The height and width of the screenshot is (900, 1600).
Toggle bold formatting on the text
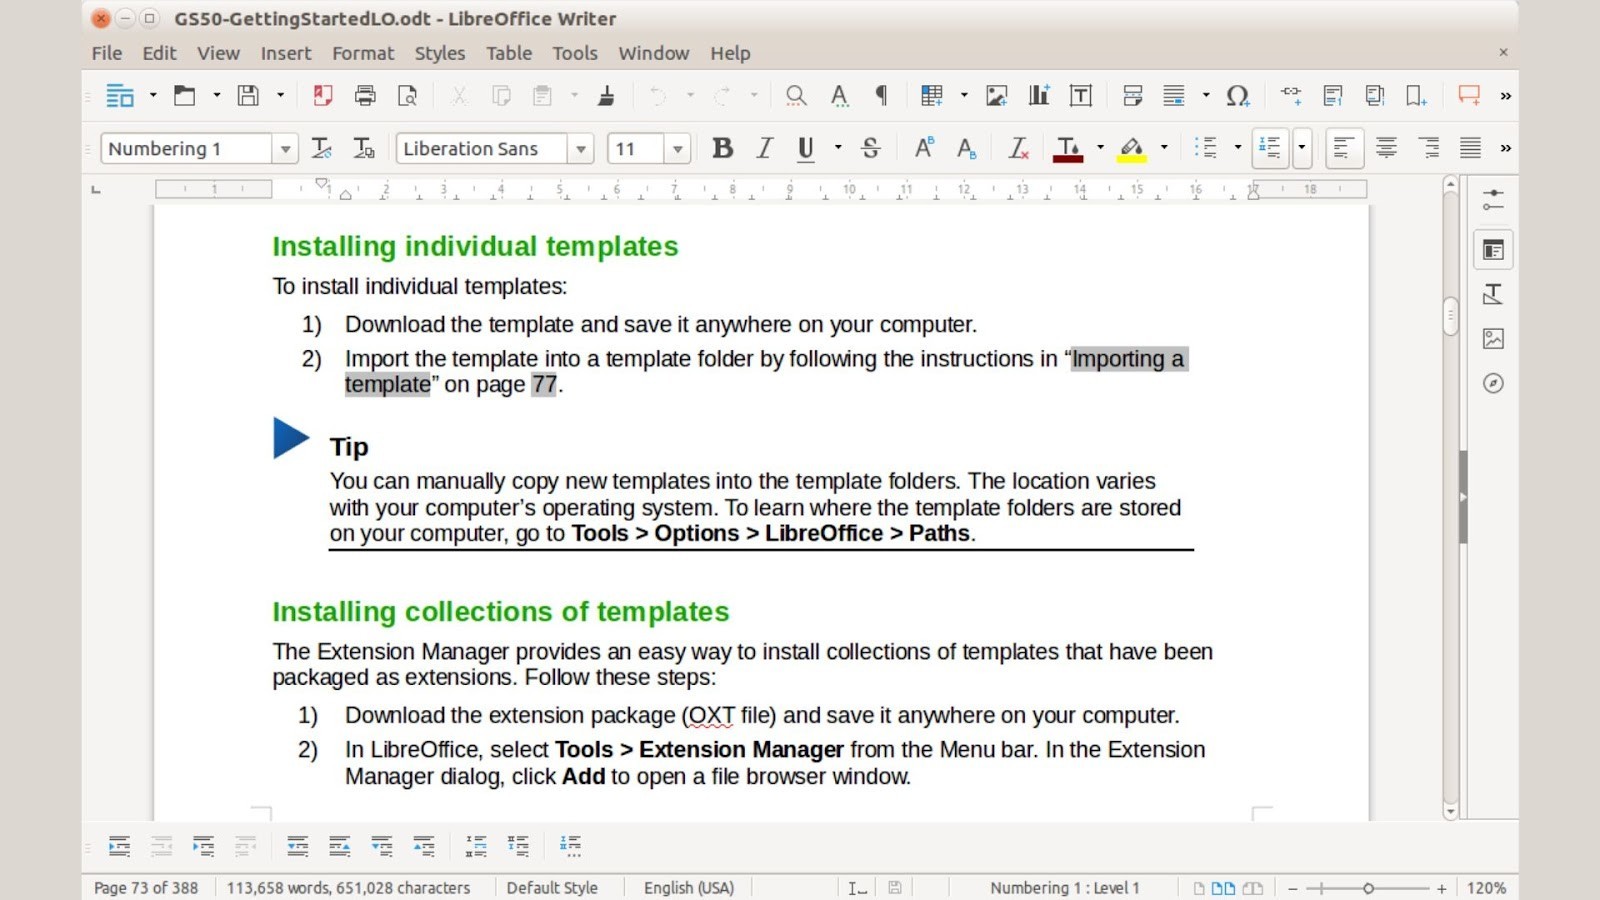click(722, 148)
